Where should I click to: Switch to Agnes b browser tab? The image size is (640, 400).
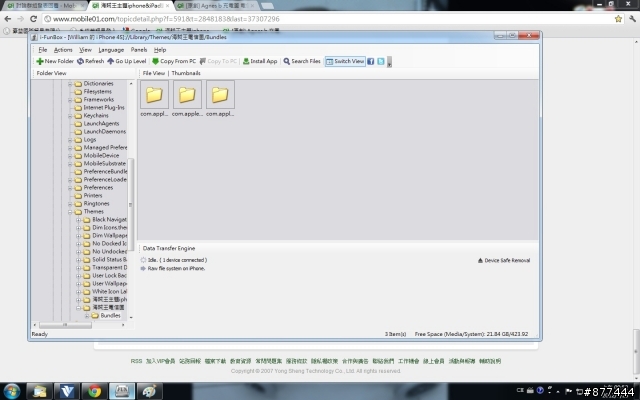point(215,6)
